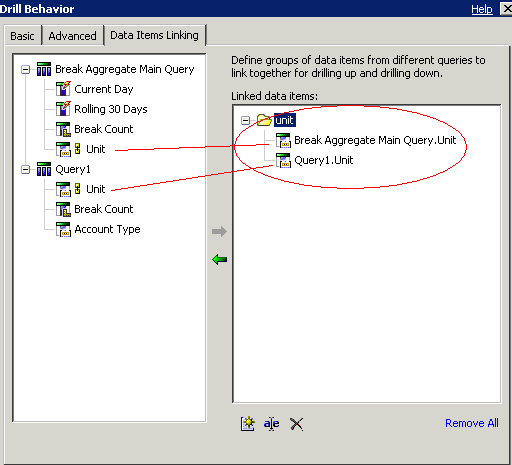Click the unit folder icon

264,120
